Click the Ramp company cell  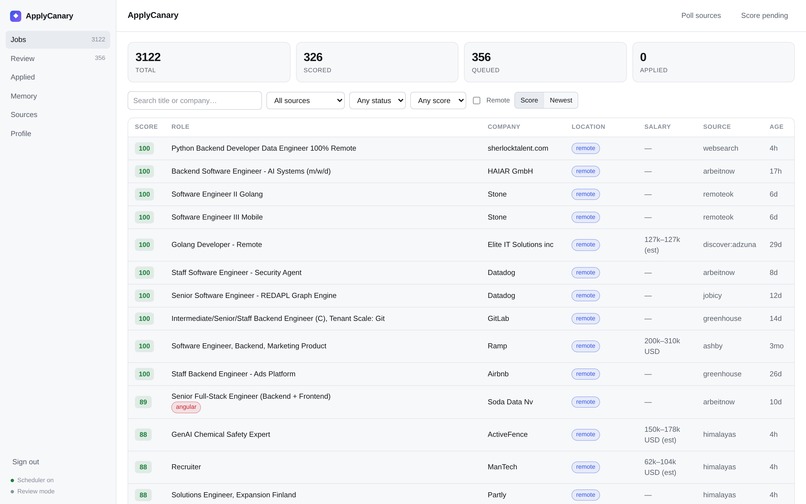[x=497, y=346]
